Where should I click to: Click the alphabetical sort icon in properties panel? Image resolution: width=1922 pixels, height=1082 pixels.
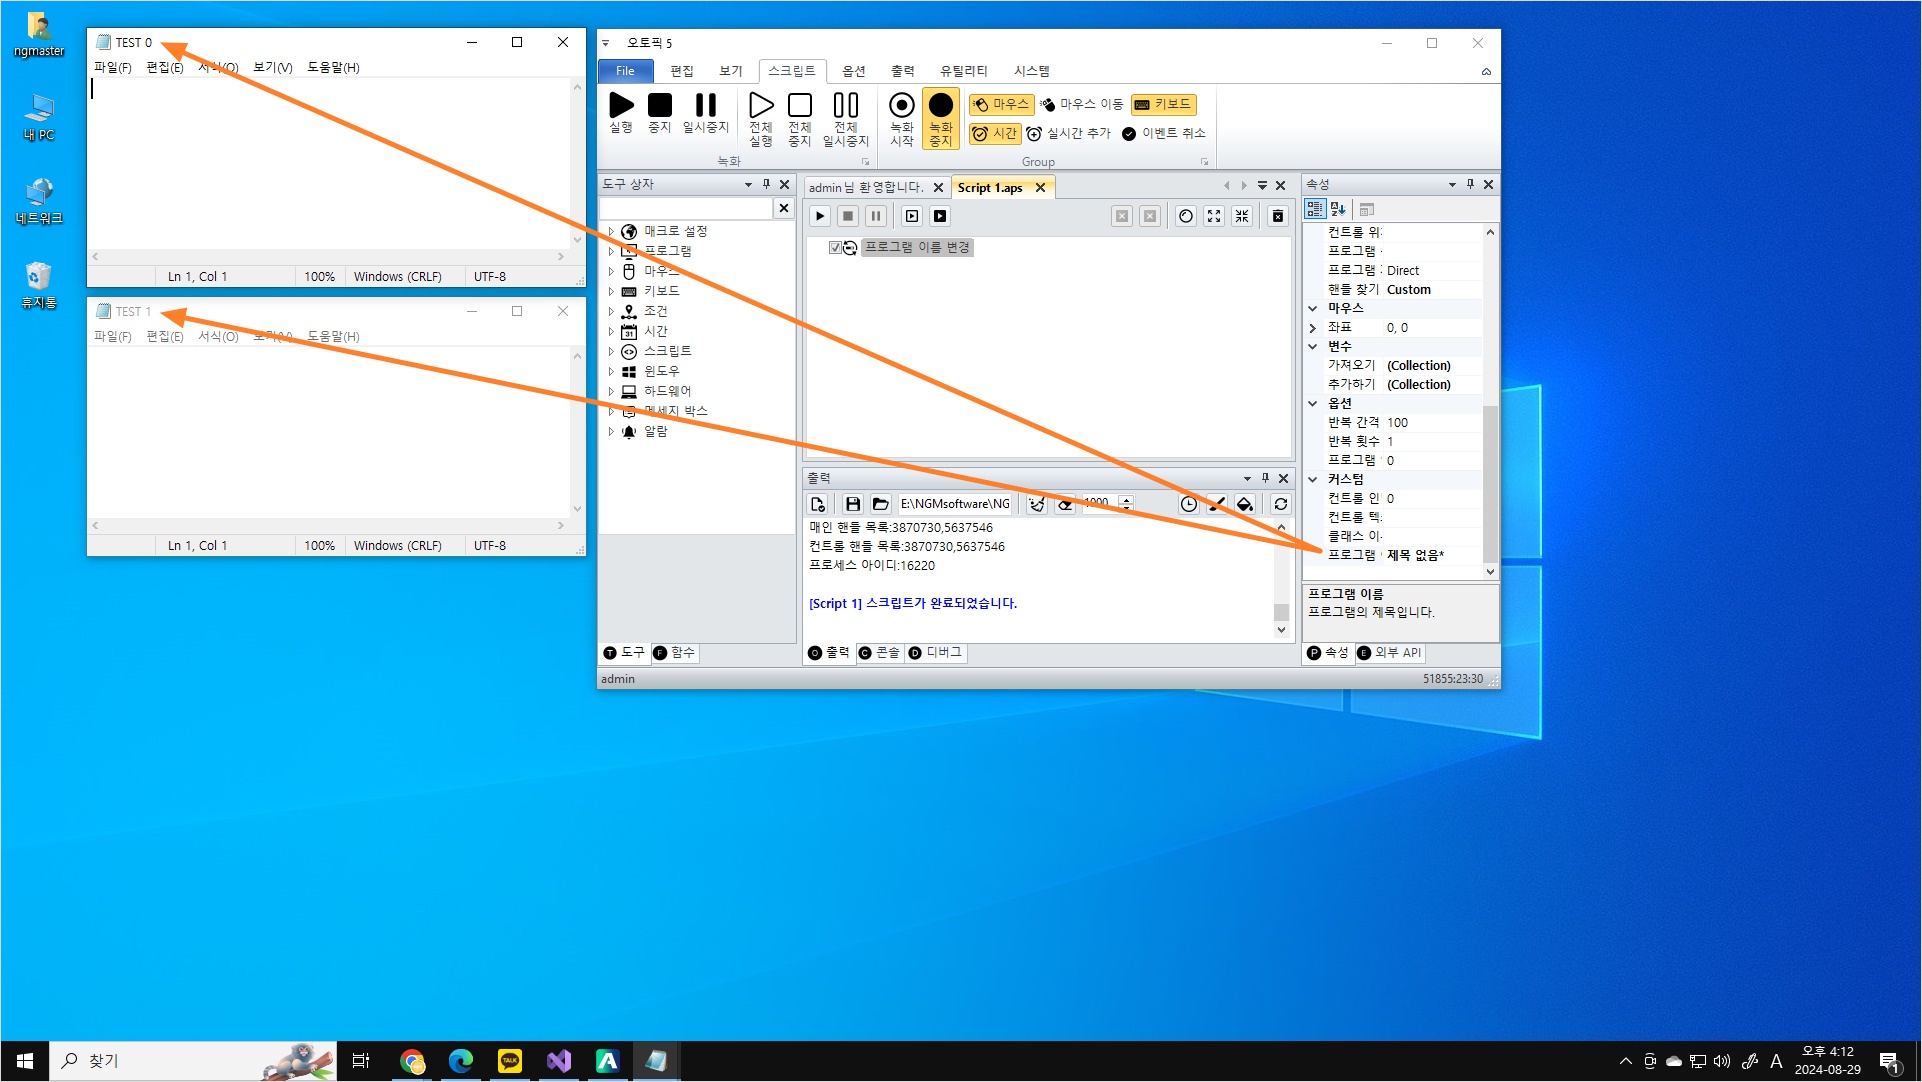click(1338, 209)
